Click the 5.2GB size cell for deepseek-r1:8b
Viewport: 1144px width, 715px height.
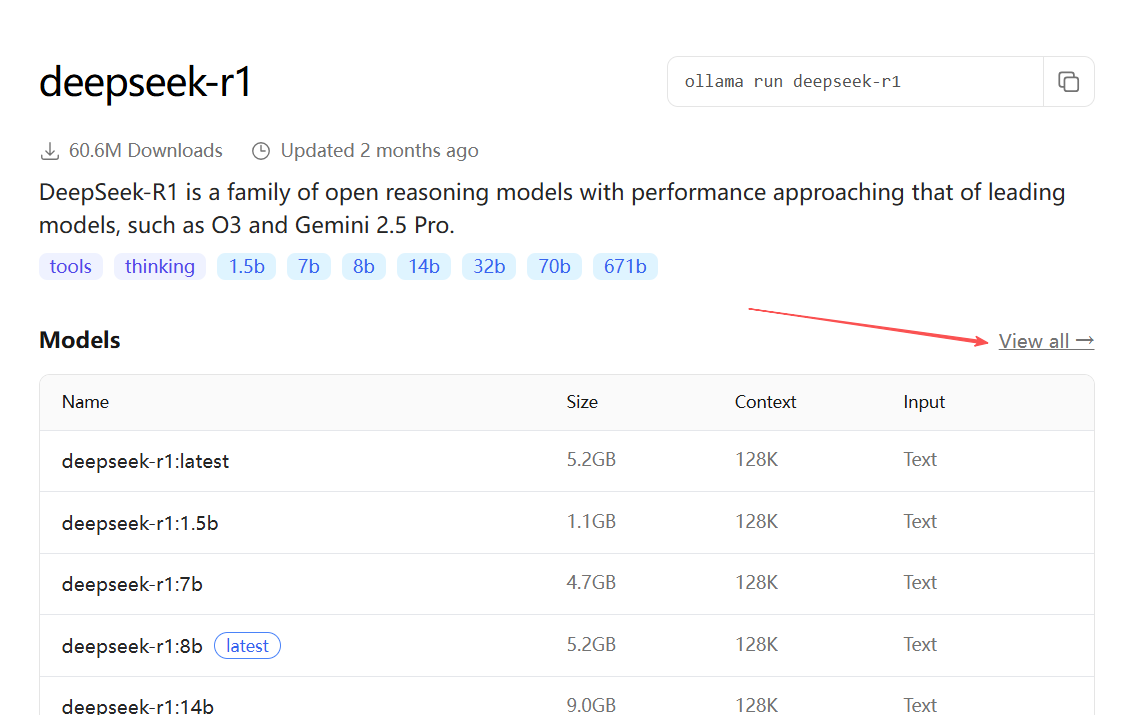pyautogui.click(x=591, y=644)
